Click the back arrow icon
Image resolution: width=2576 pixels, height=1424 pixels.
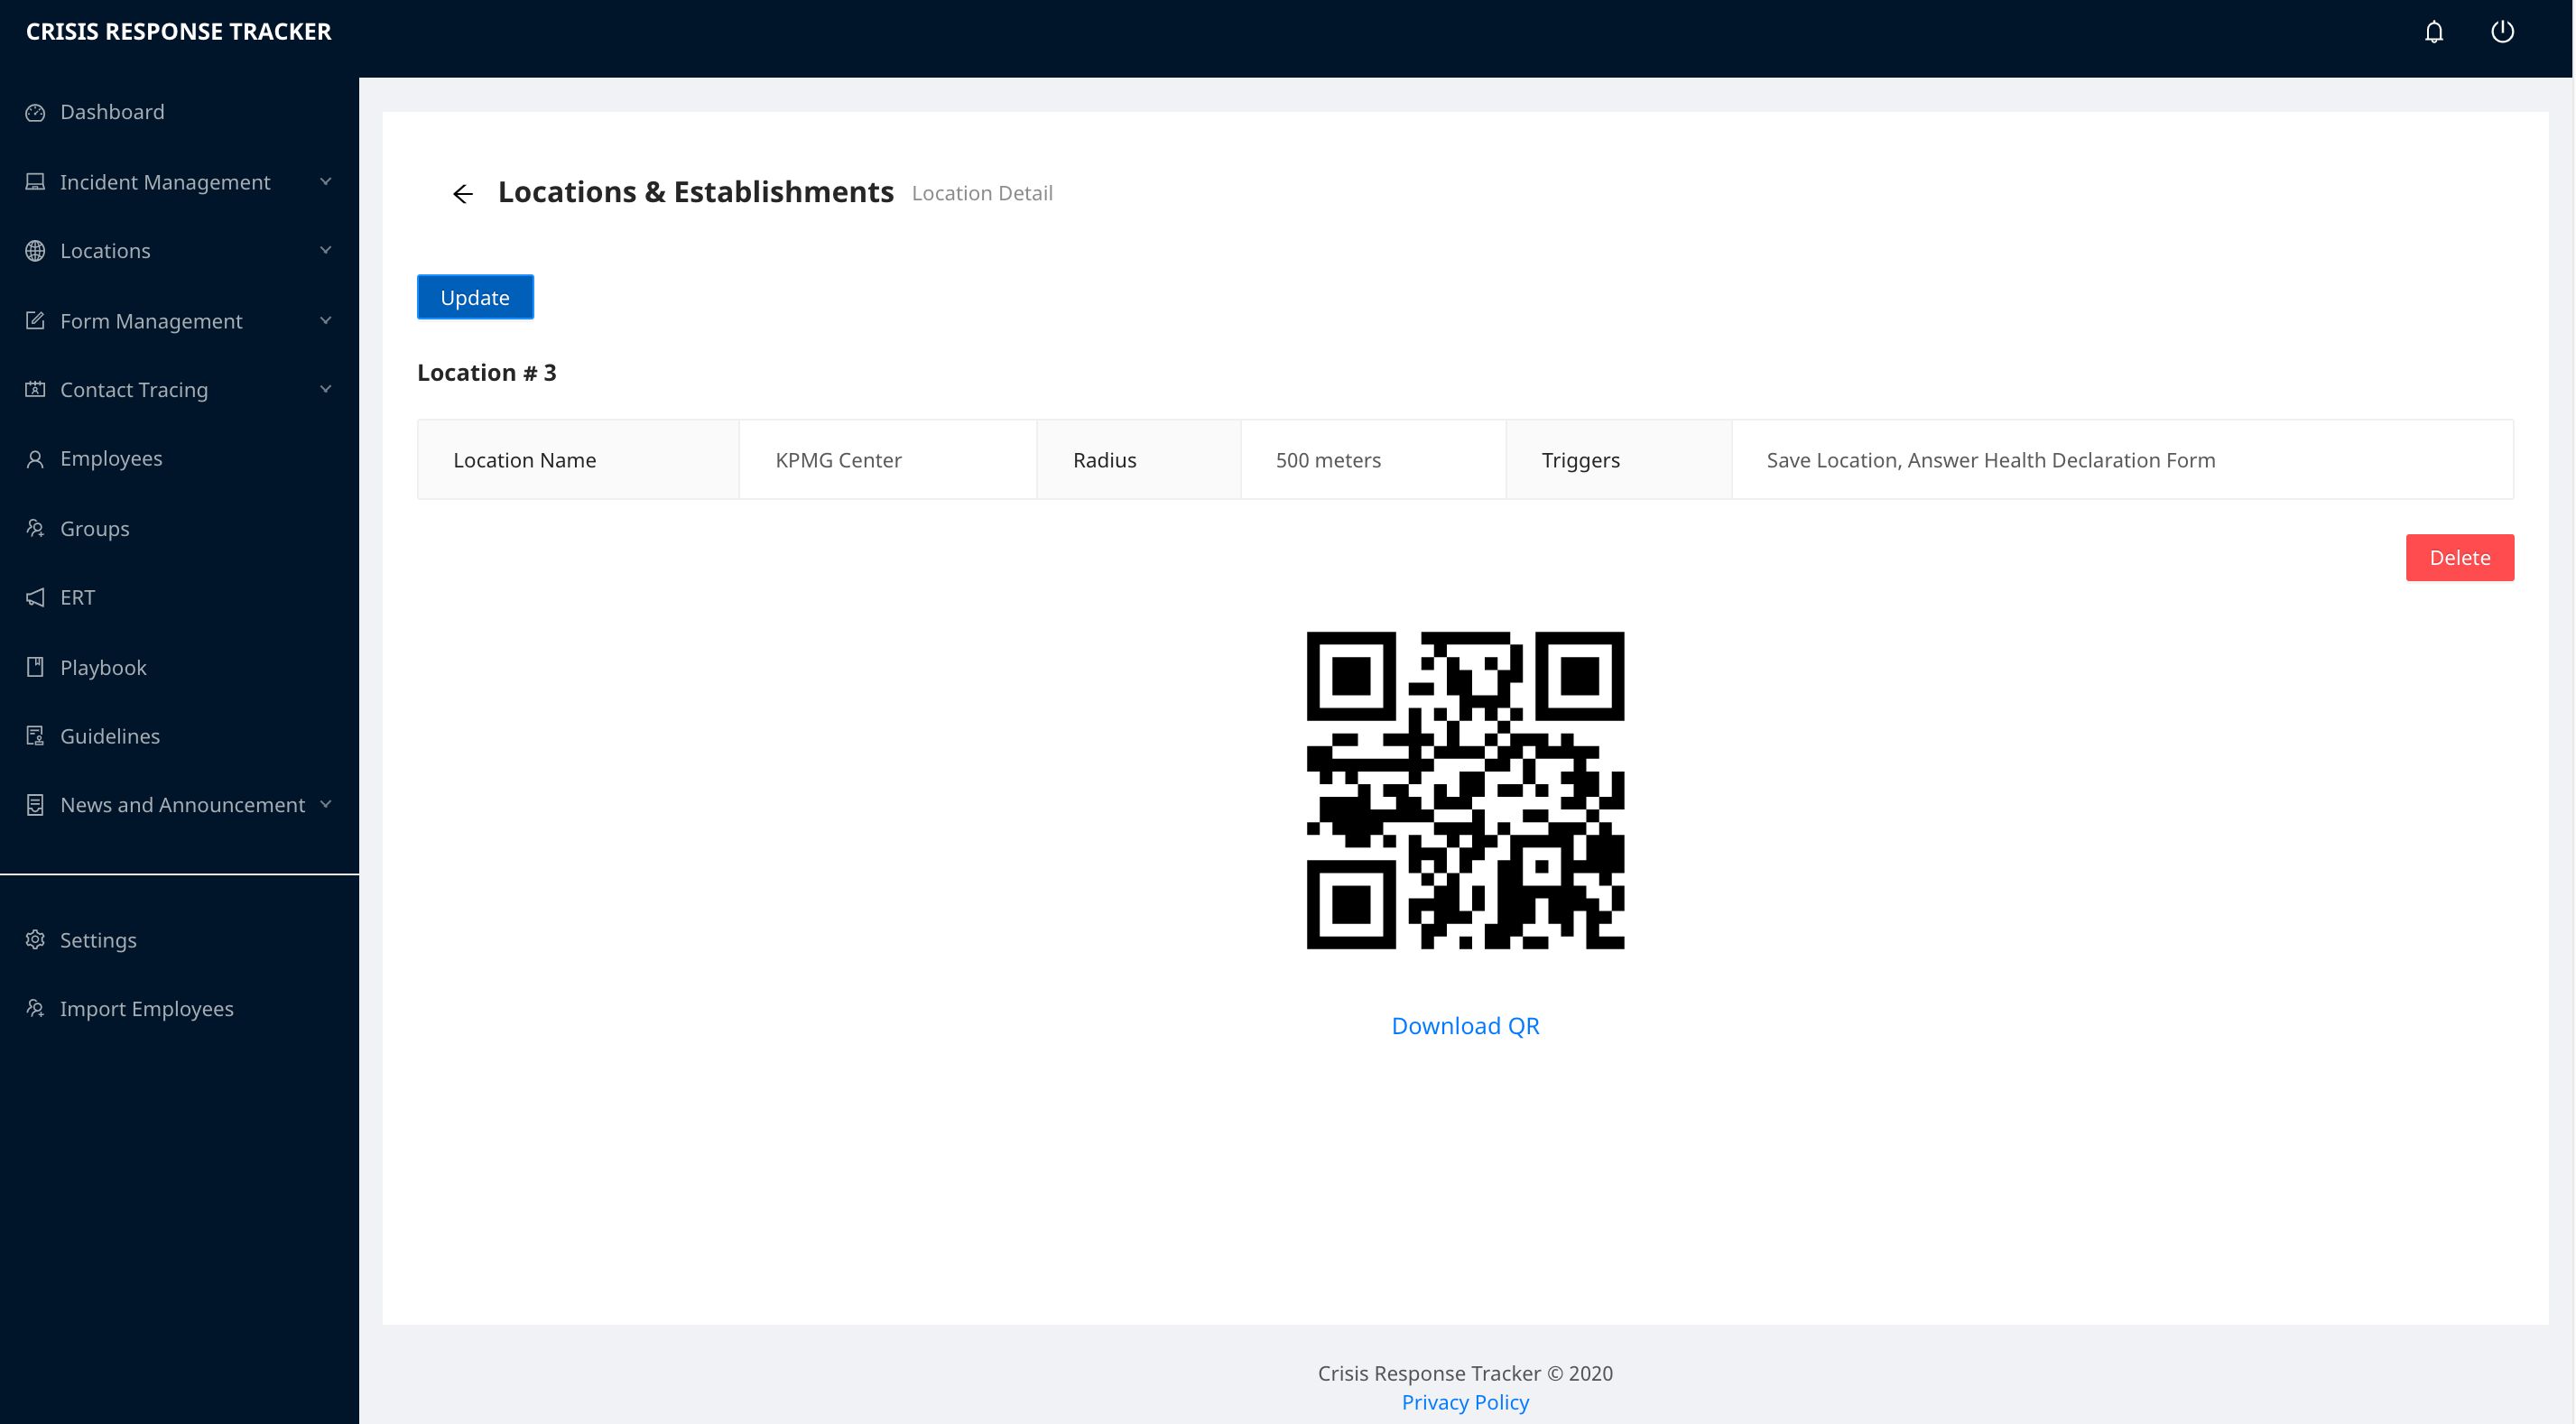(462, 194)
